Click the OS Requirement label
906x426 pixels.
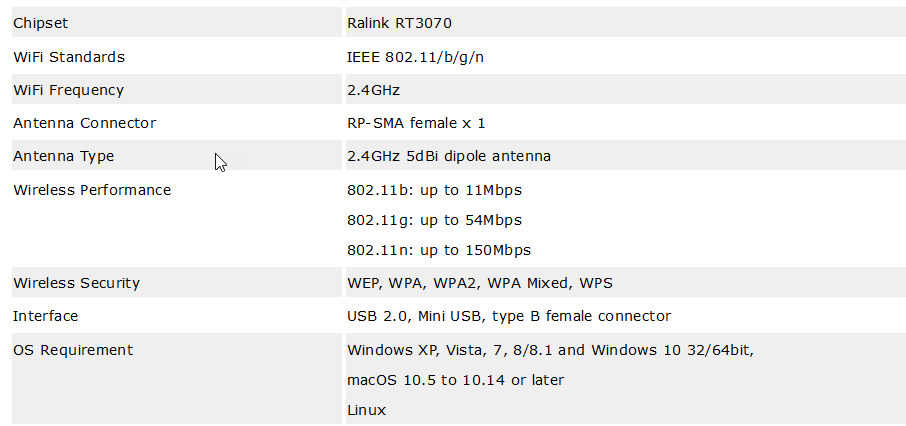(73, 350)
